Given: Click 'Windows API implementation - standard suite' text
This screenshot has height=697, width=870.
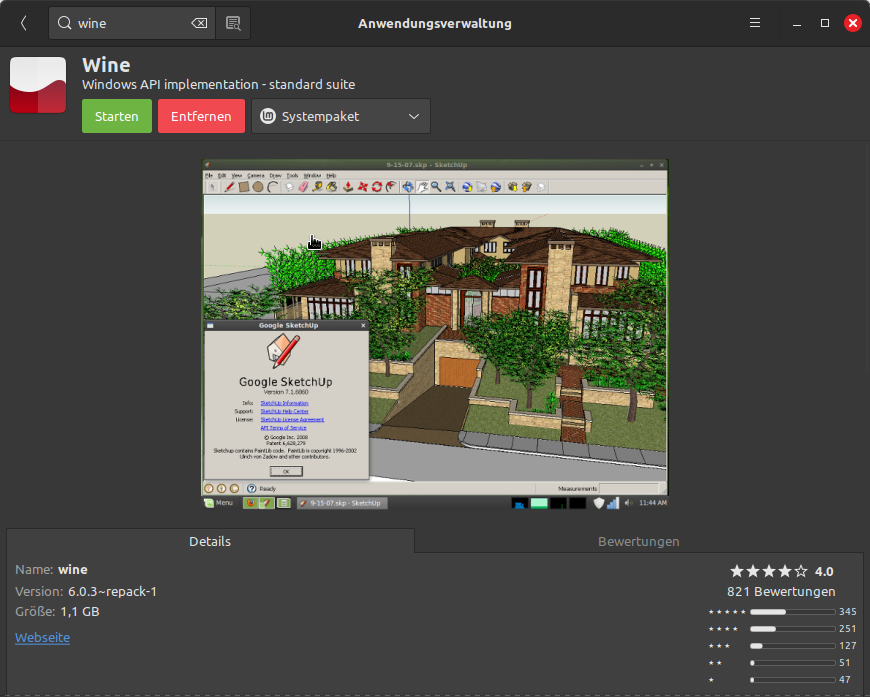Looking at the screenshot, I should click(x=219, y=85).
